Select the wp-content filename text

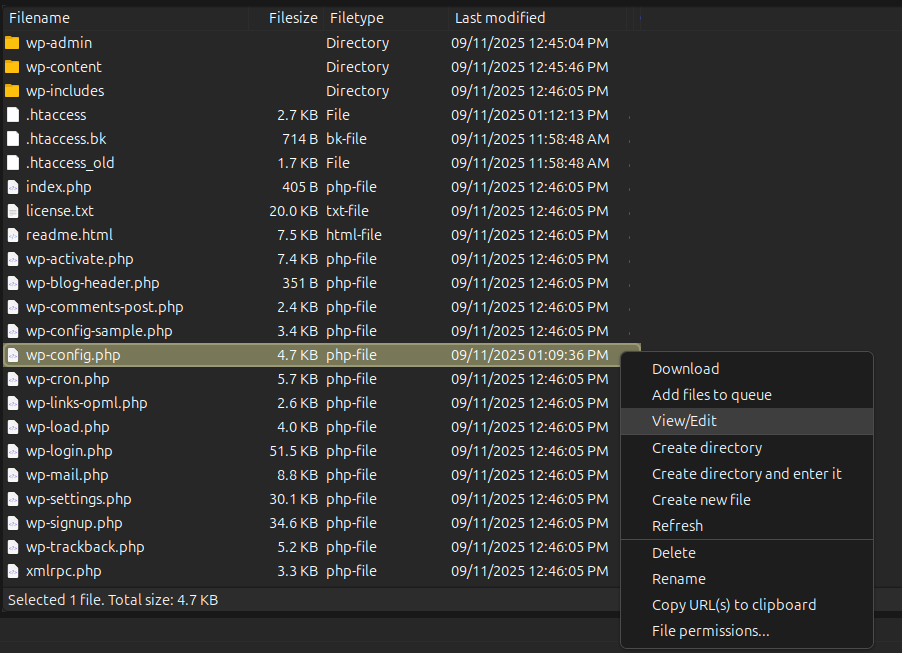click(x=64, y=67)
